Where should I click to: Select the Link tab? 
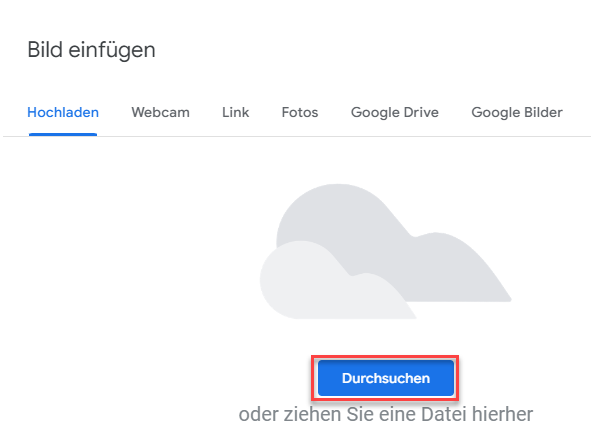236,112
